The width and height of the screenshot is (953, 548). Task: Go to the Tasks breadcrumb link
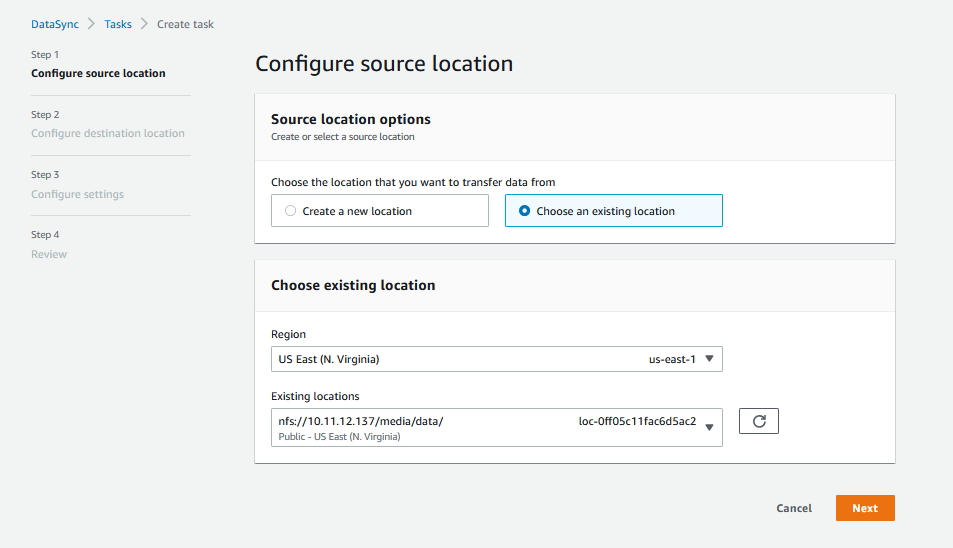click(118, 24)
